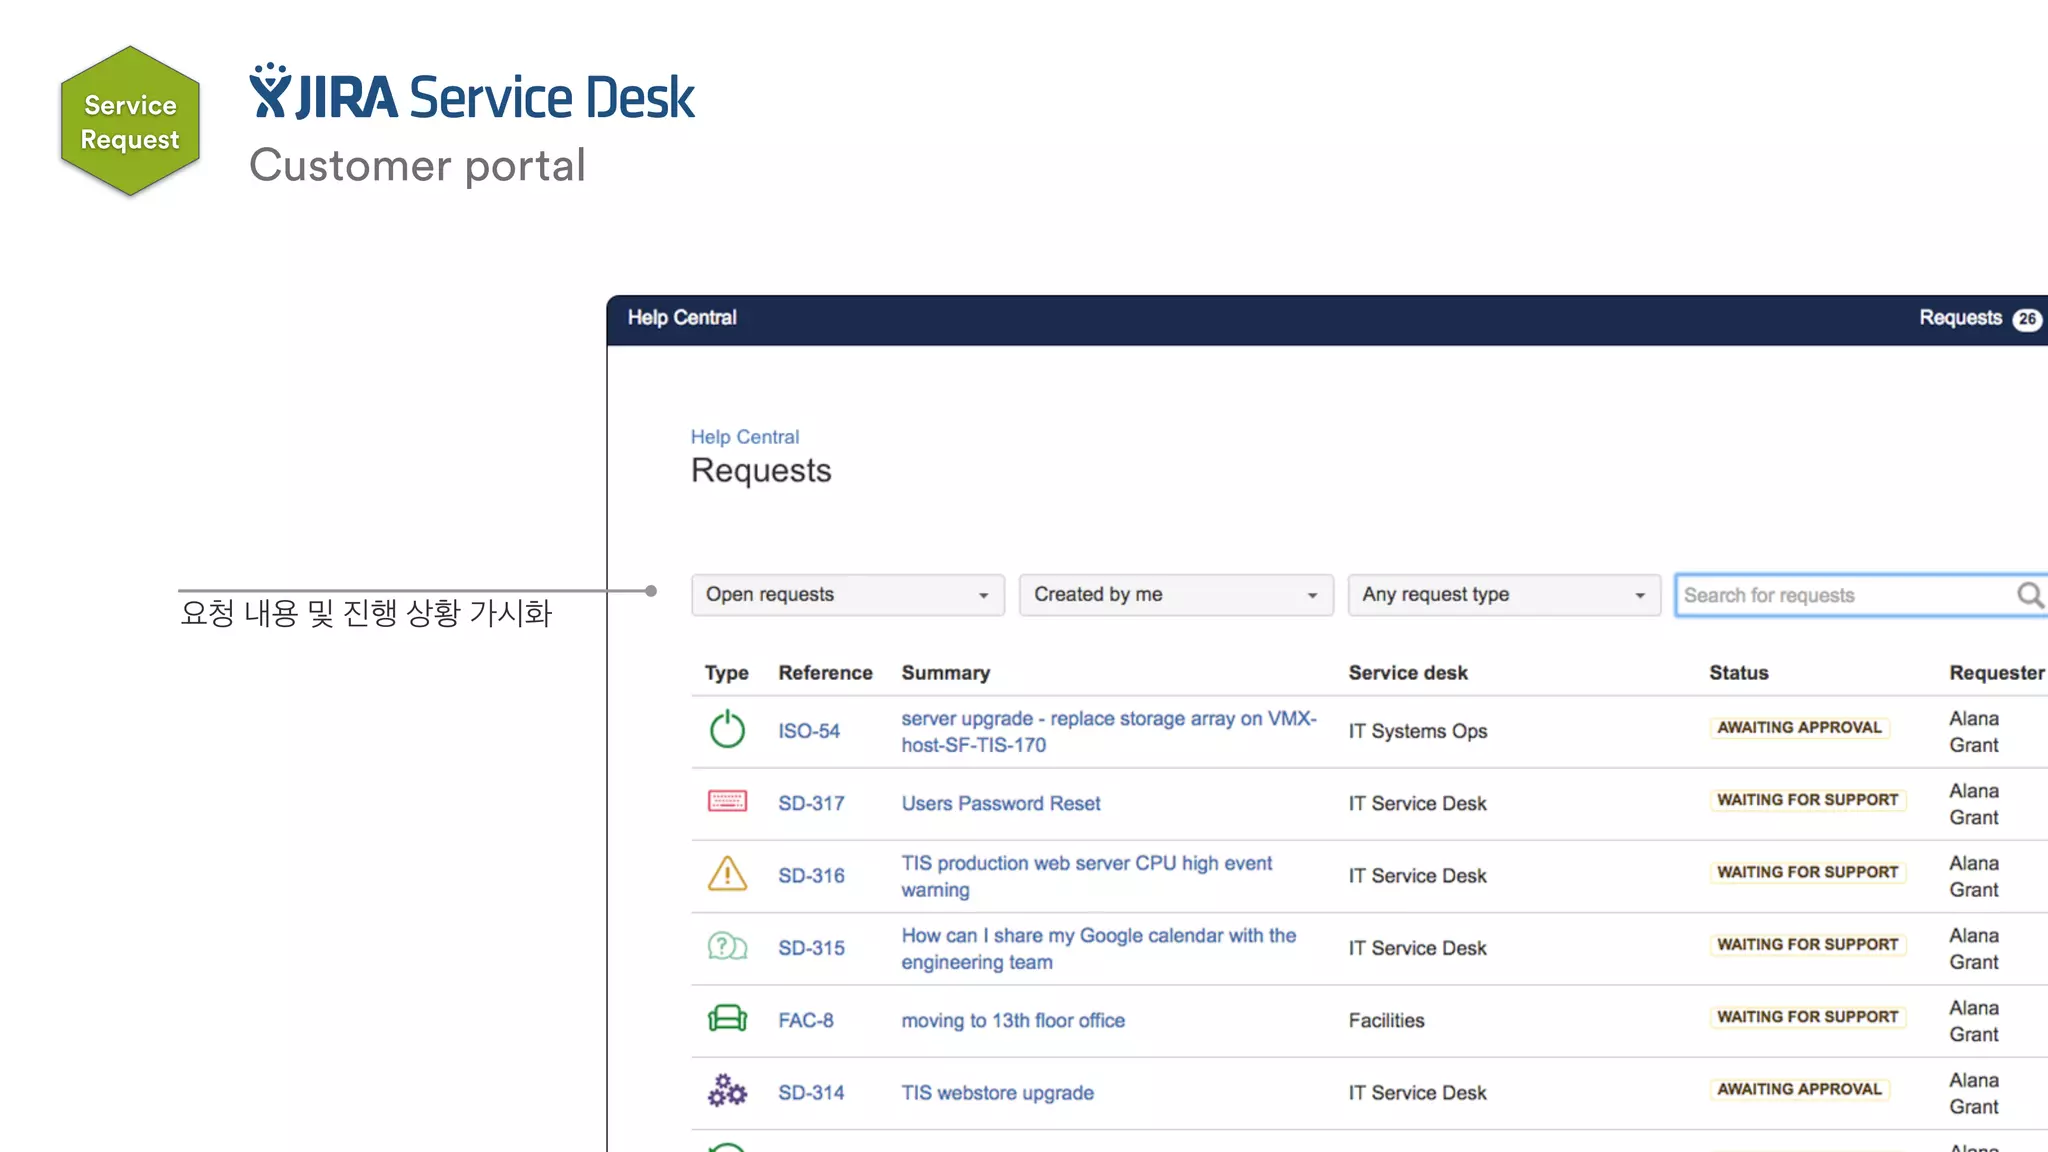Click WAITING FOR SUPPORT status for SD-317

[1807, 800]
